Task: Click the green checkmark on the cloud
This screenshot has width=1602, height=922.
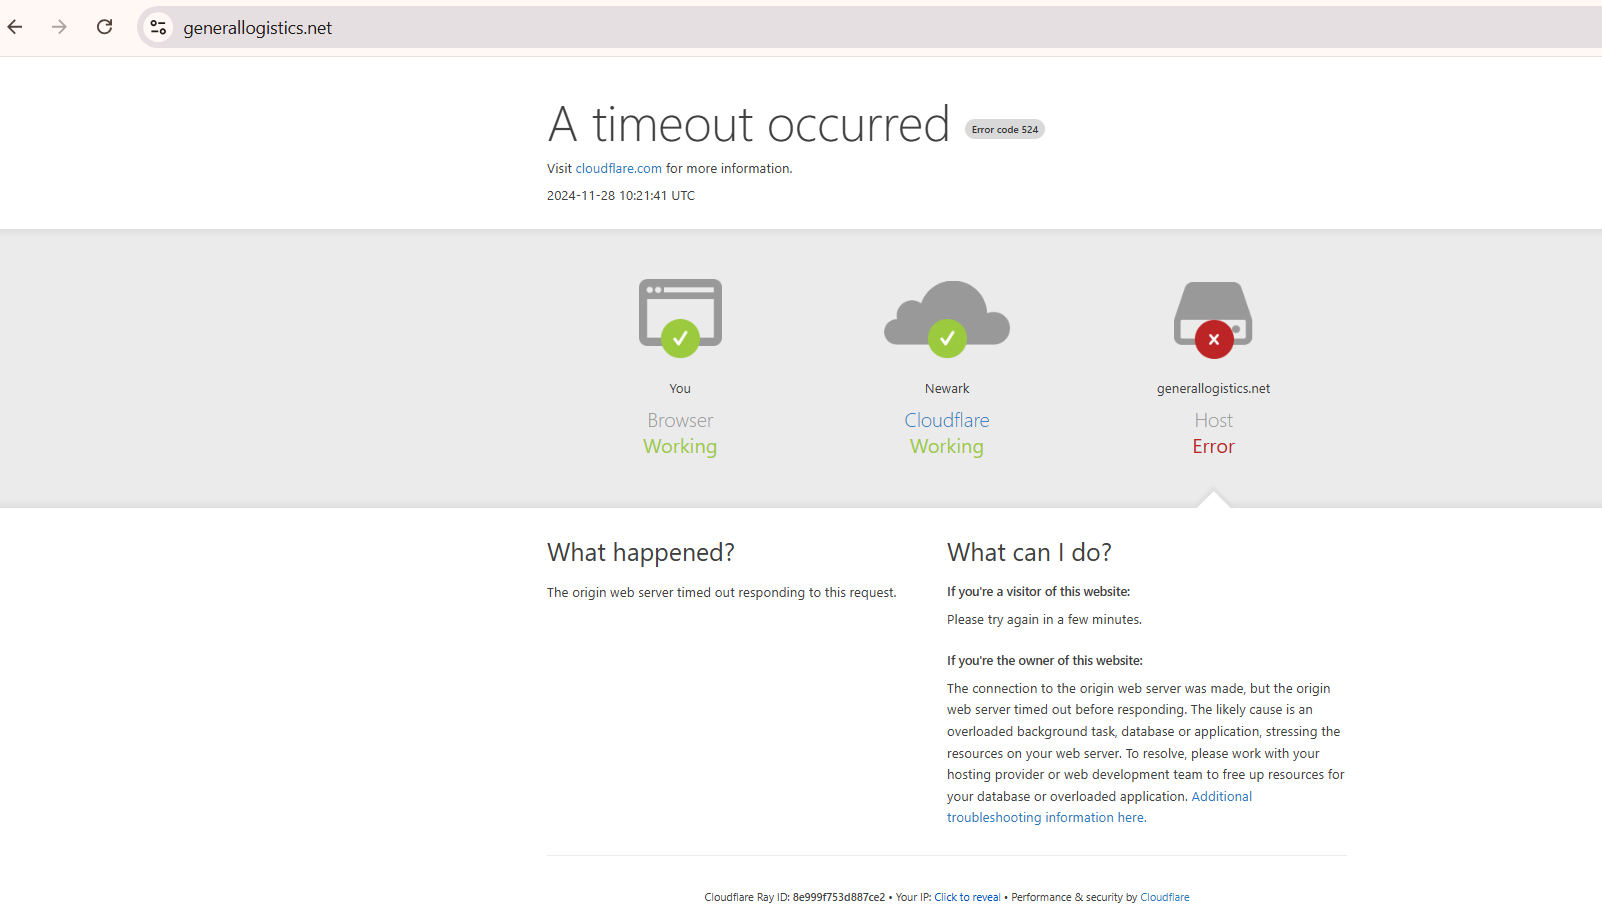Action: [947, 338]
